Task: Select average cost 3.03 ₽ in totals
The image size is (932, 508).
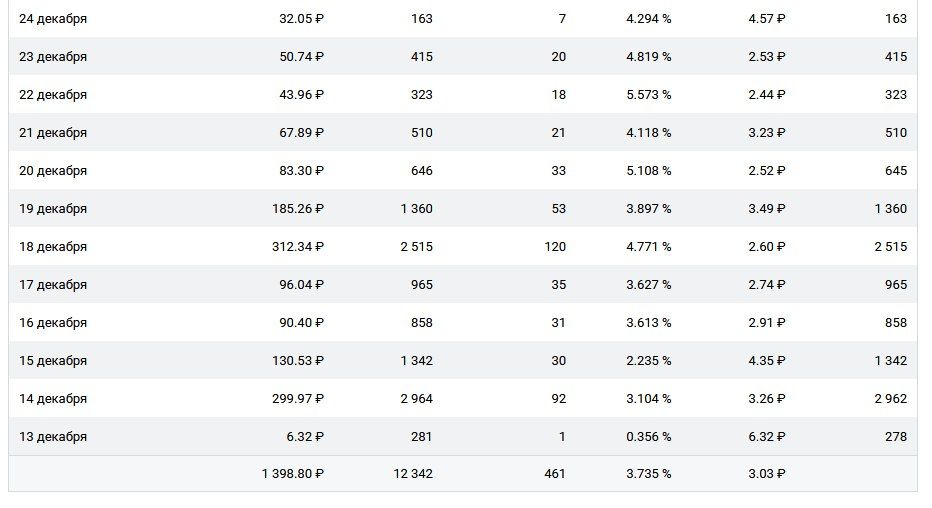Action: [x=767, y=474]
